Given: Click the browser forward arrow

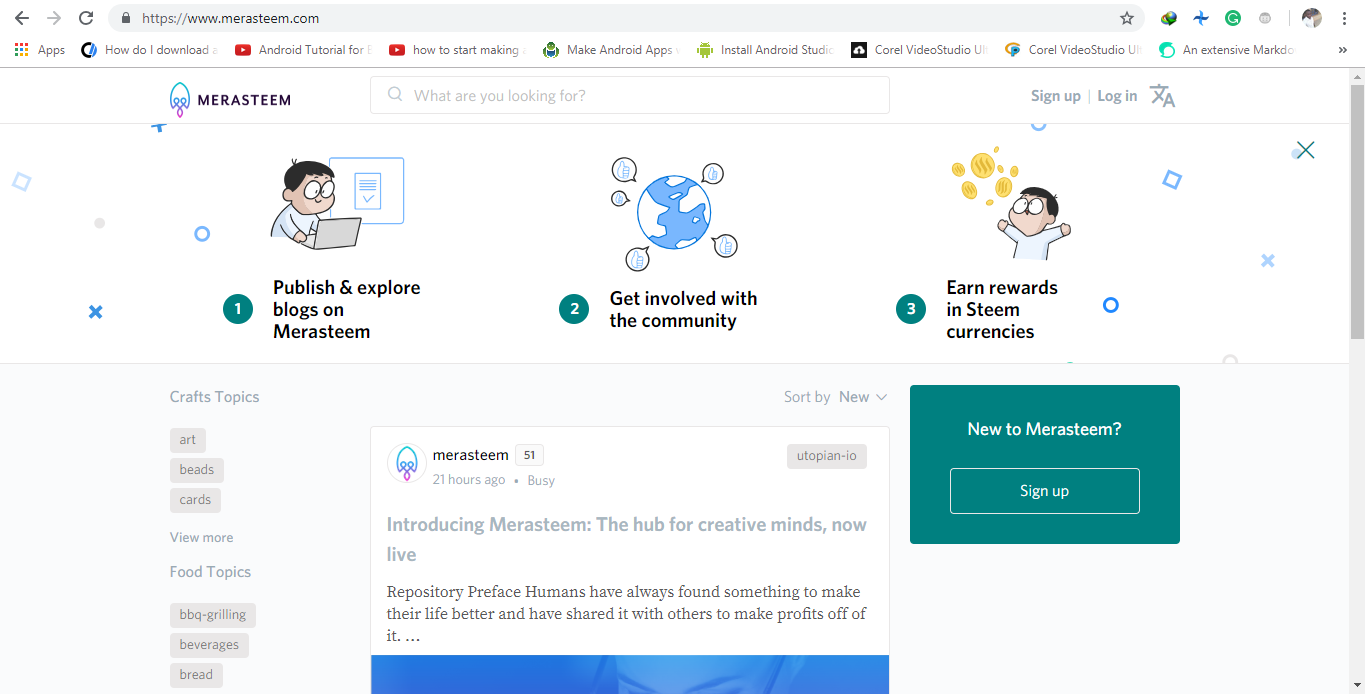Looking at the screenshot, I should point(54,18).
